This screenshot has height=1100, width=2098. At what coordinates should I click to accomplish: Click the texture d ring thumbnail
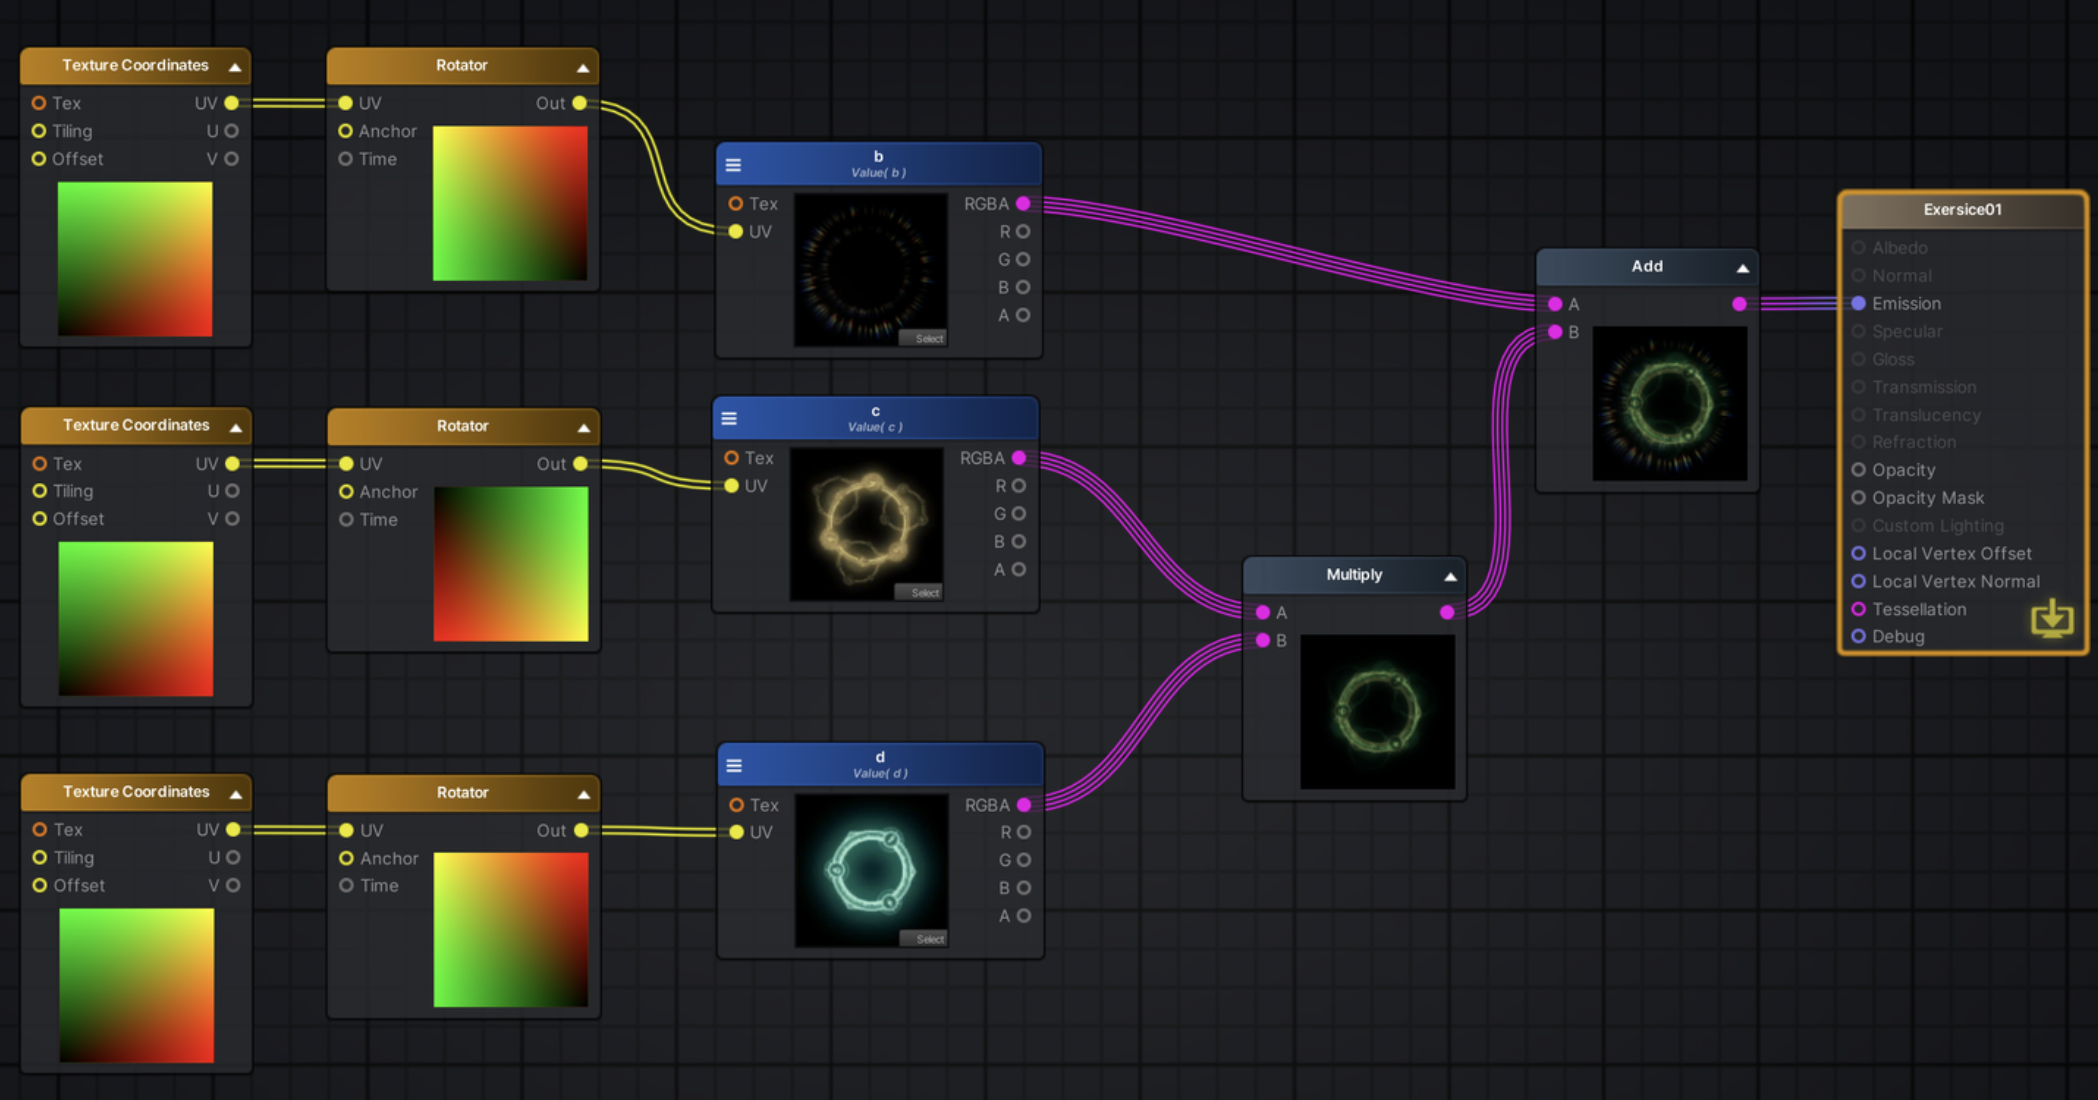click(x=871, y=870)
